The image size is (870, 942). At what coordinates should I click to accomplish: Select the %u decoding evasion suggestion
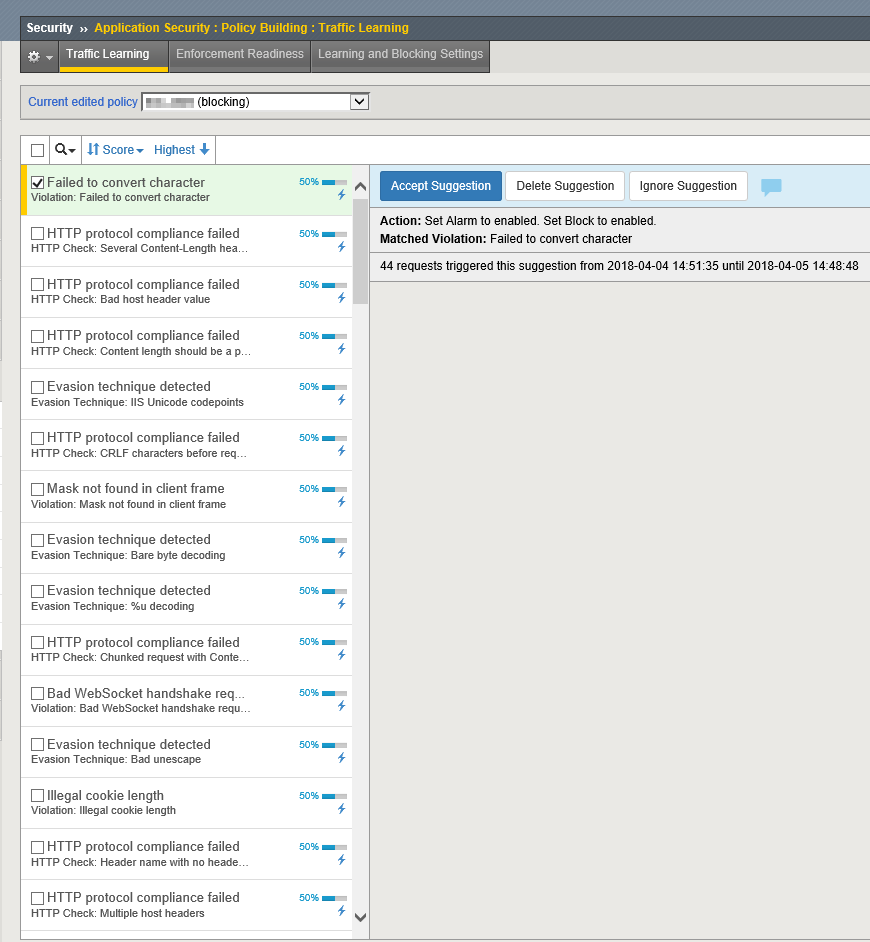186,598
